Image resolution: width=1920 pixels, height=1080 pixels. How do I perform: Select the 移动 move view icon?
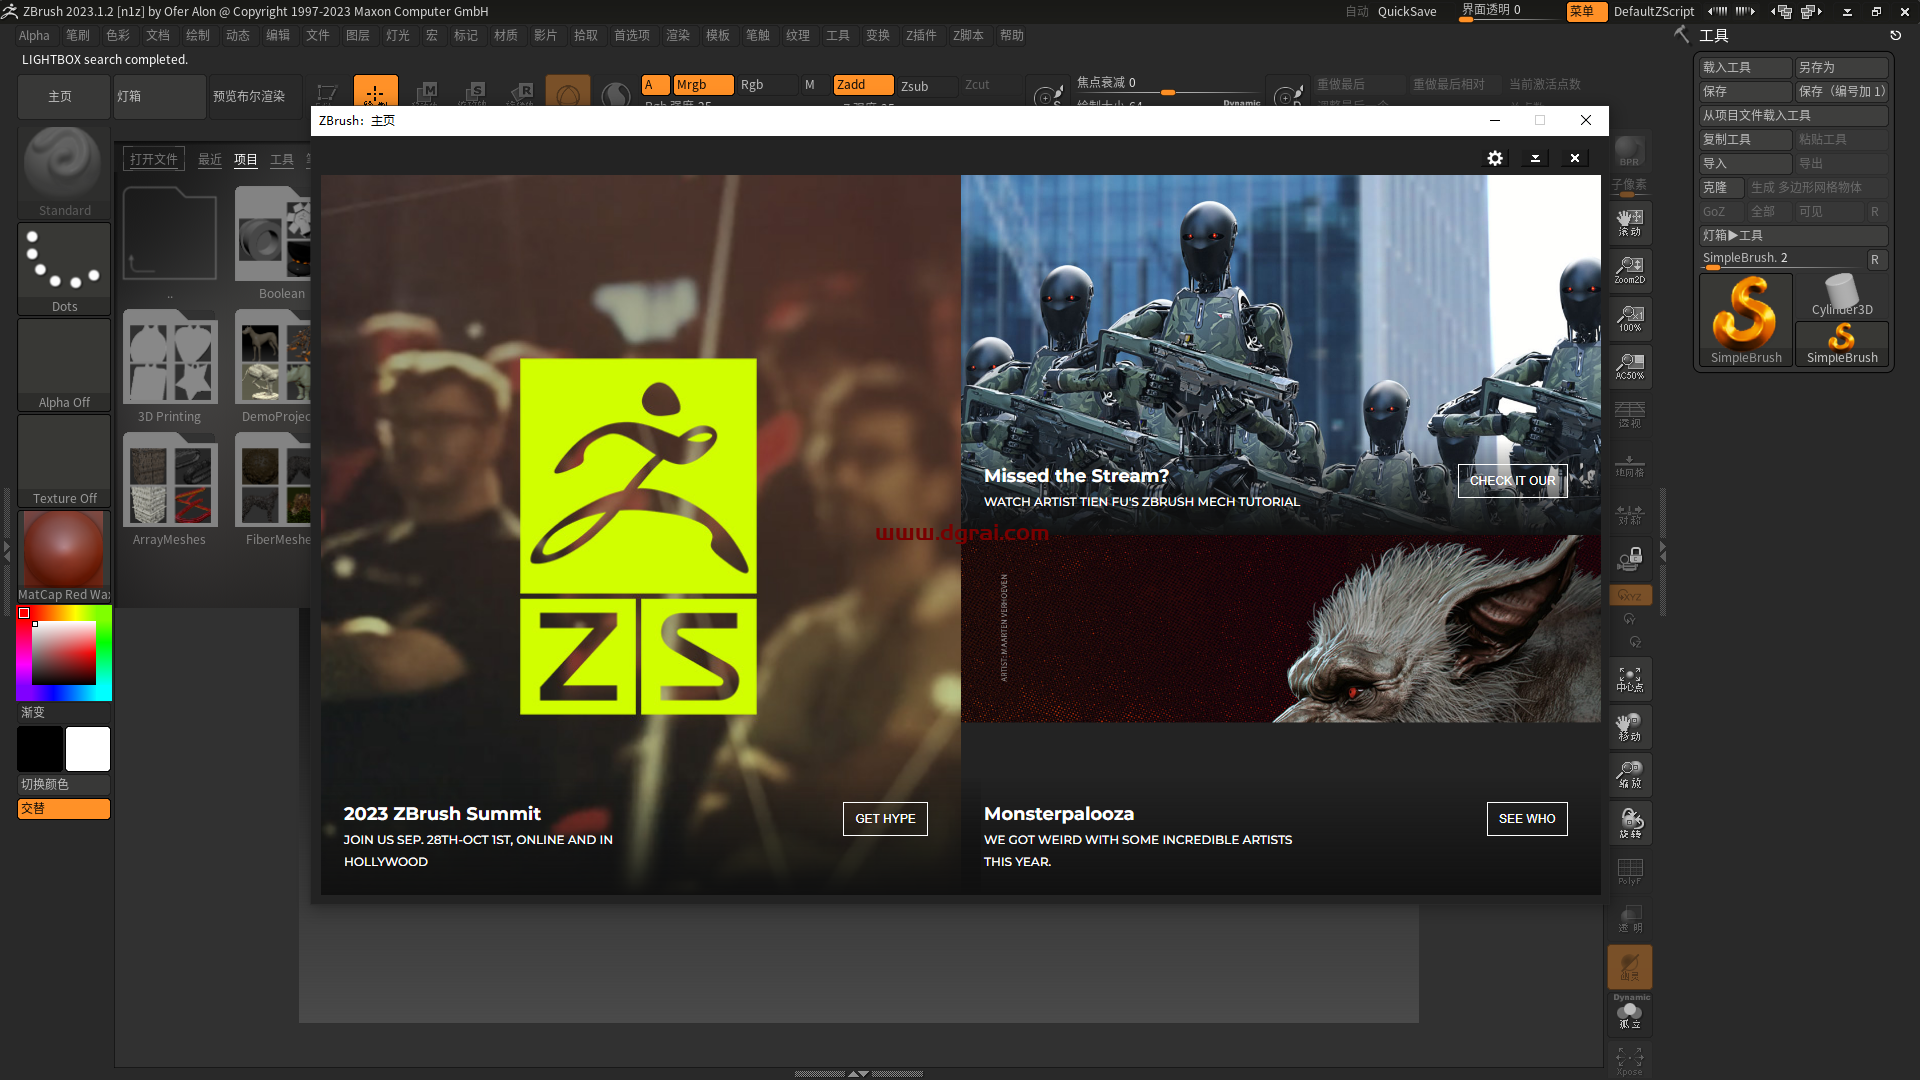click(x=1630, y=727)
